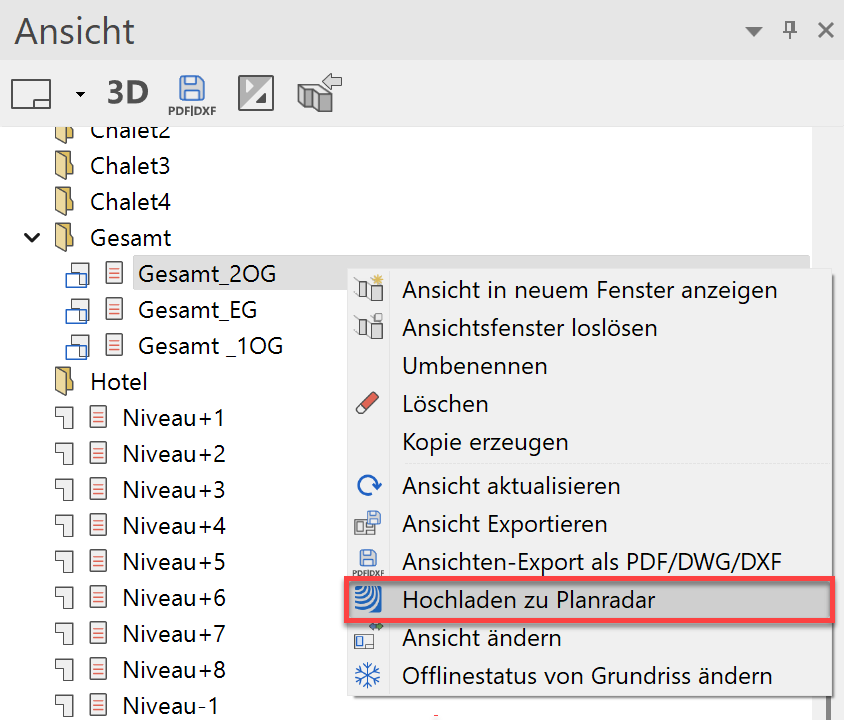Select Ansicht aktualisieren from context menu
The image size is (844, 720).
pyautogui.click(x=511, y=486)
